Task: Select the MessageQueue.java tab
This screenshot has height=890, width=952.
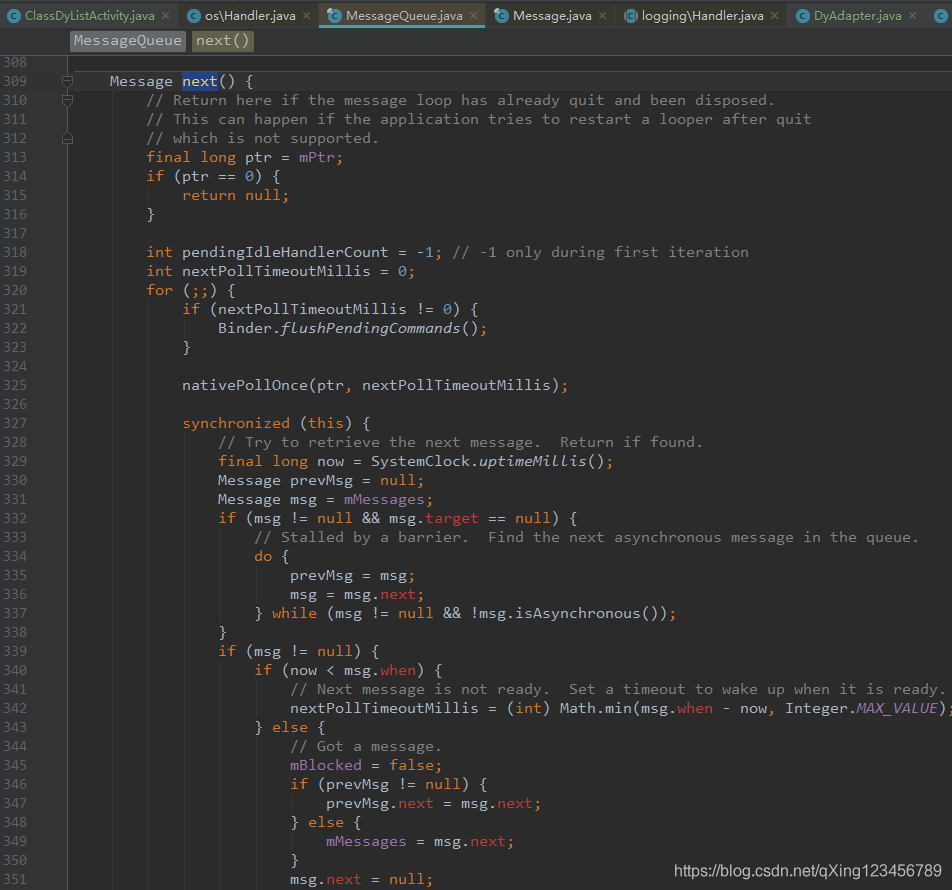Action: coord(404,16)
